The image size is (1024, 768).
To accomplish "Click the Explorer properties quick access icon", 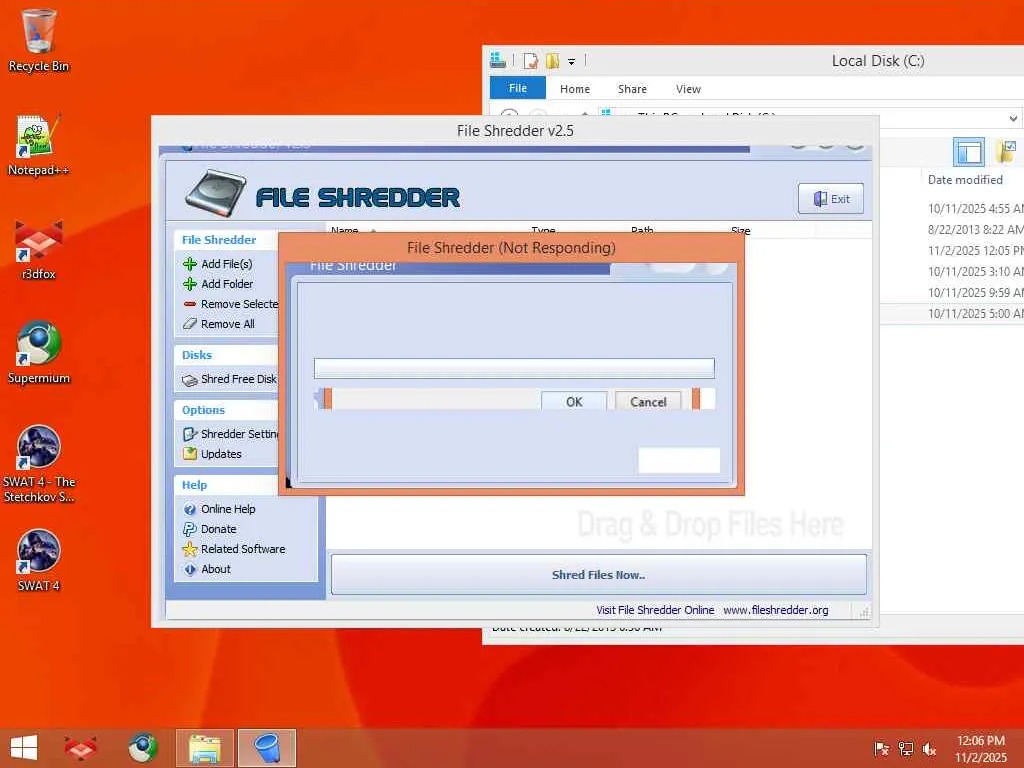I will click(530, 61).
